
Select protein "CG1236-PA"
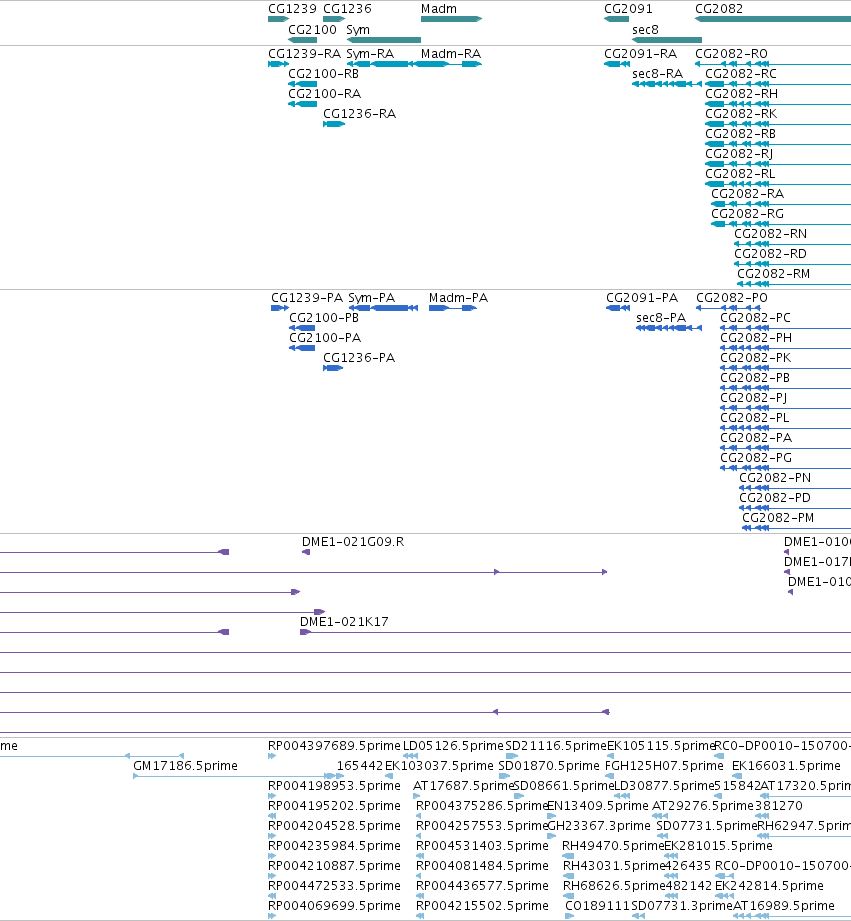pyautogui.click(x=359, y=358)
